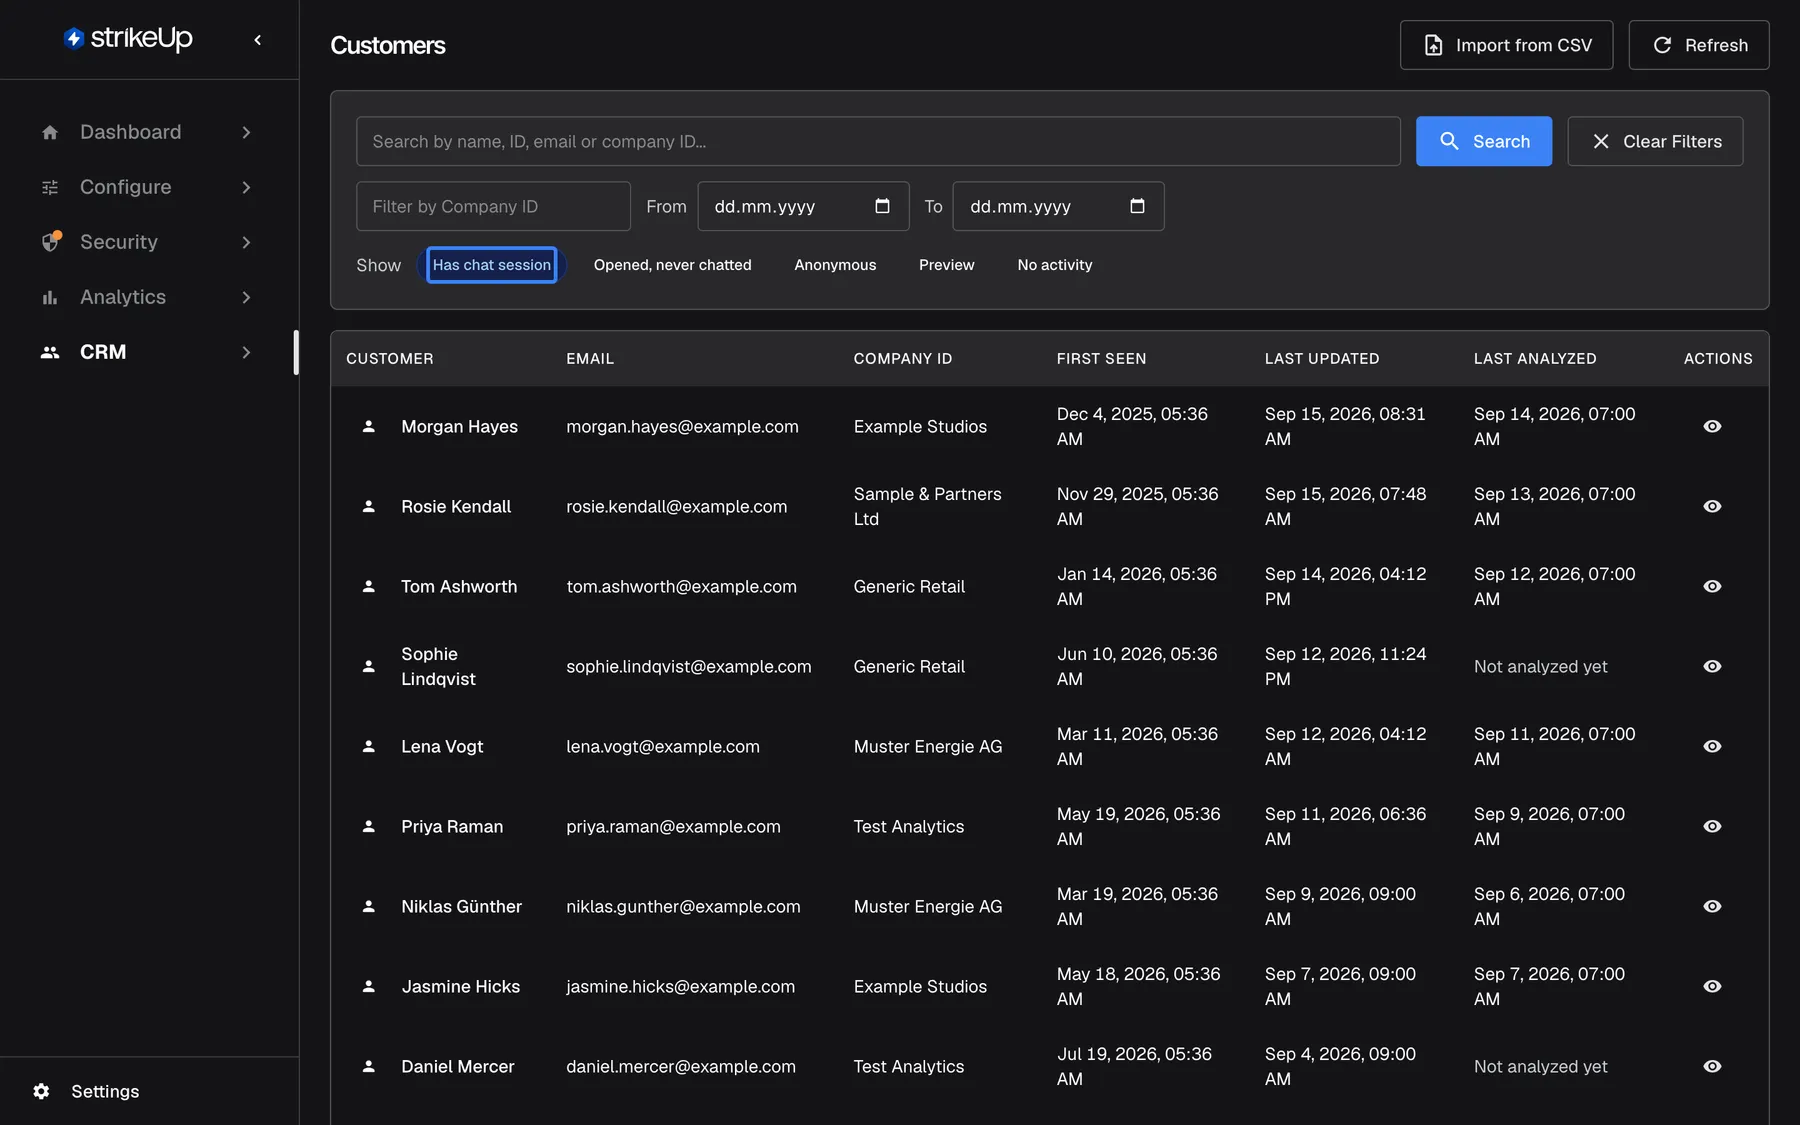Viewport: 1800px width, 1125px height.
Task: Click the Security shield icon
Action: point(50,242)
